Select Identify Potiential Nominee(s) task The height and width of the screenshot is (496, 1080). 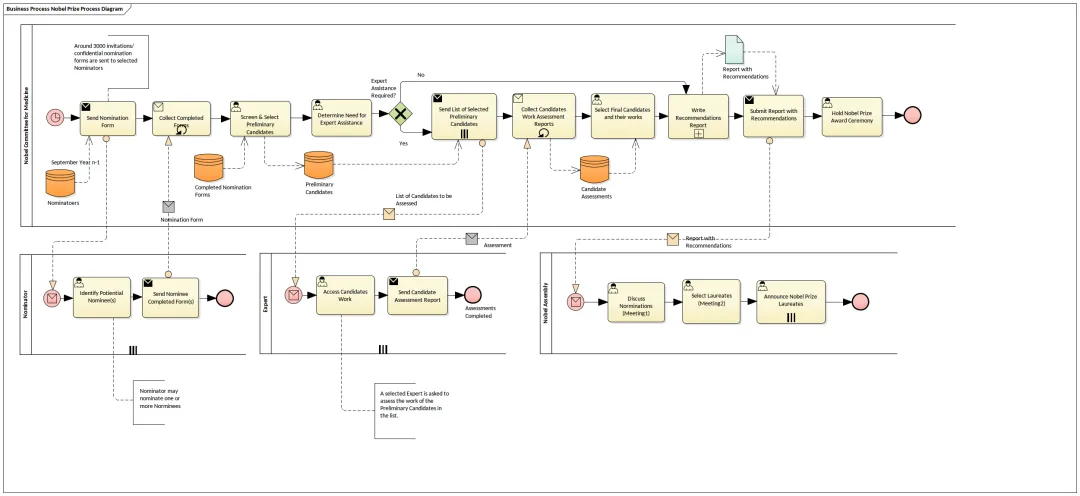[102, 296]
